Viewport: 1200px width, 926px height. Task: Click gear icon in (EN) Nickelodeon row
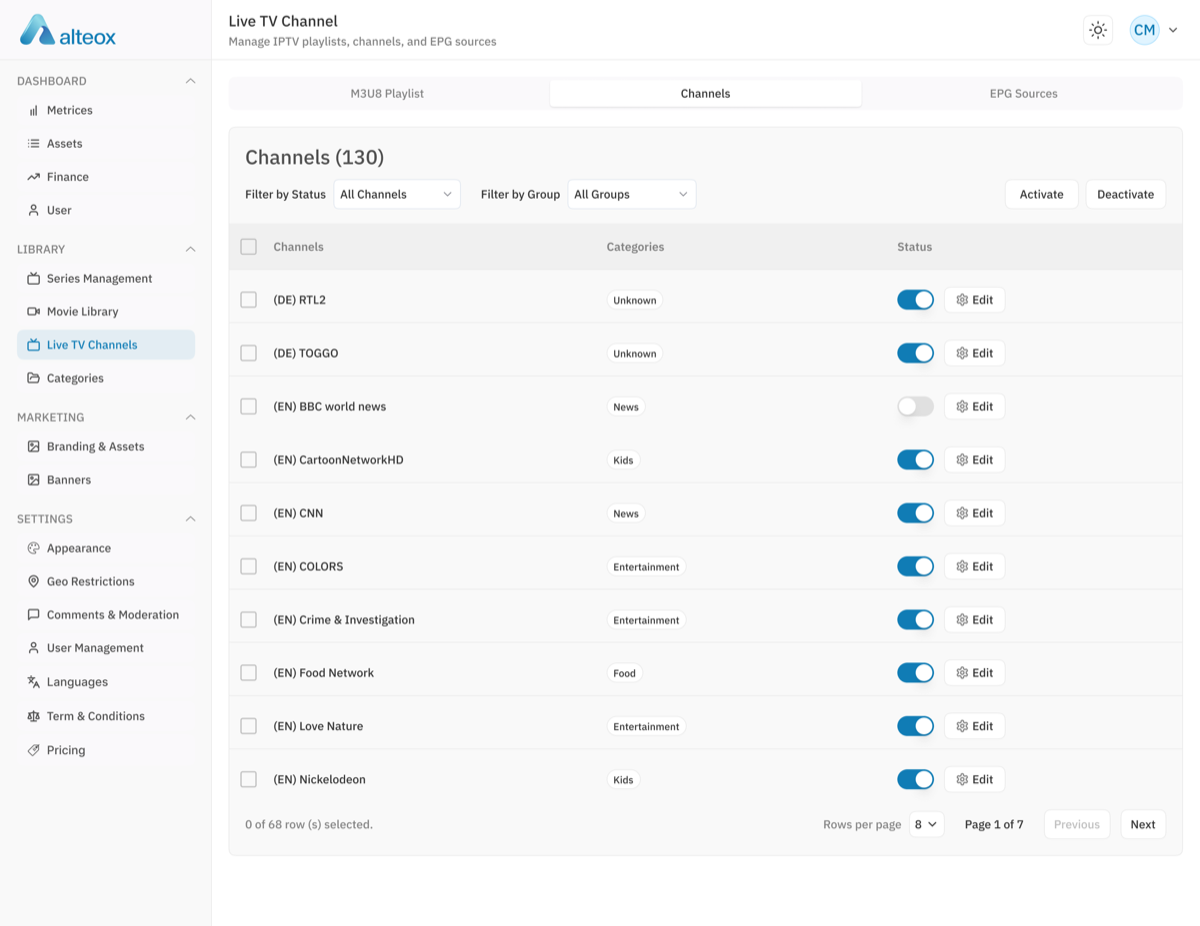[962, 779]
